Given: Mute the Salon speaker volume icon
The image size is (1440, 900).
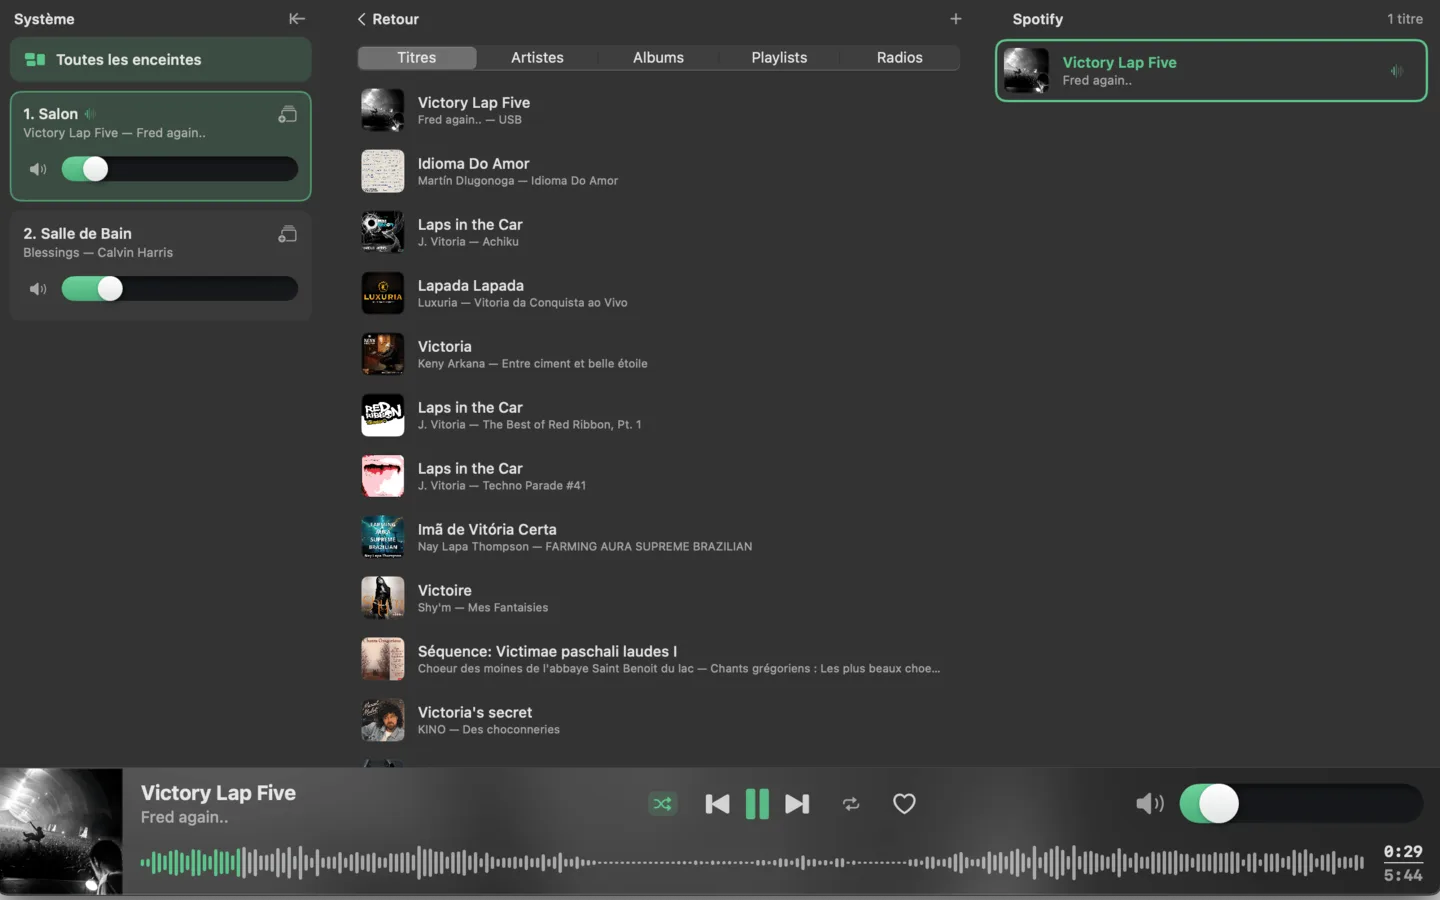Looking at the screenshot, I should coord(38,169).
